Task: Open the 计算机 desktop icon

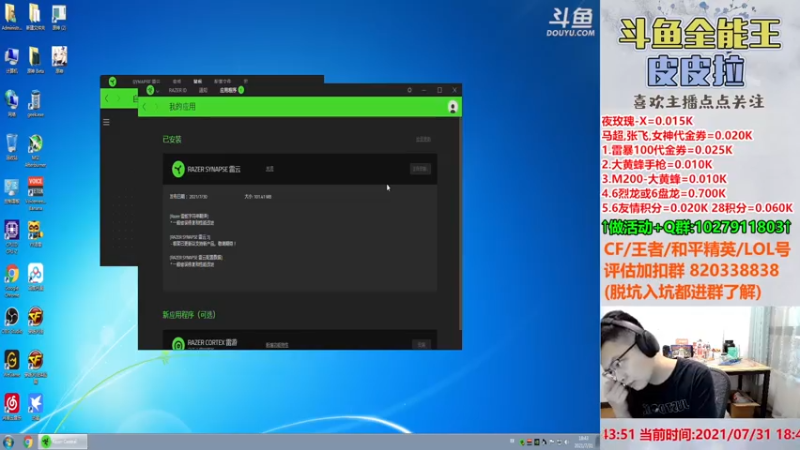Action: tap(11, 60)
